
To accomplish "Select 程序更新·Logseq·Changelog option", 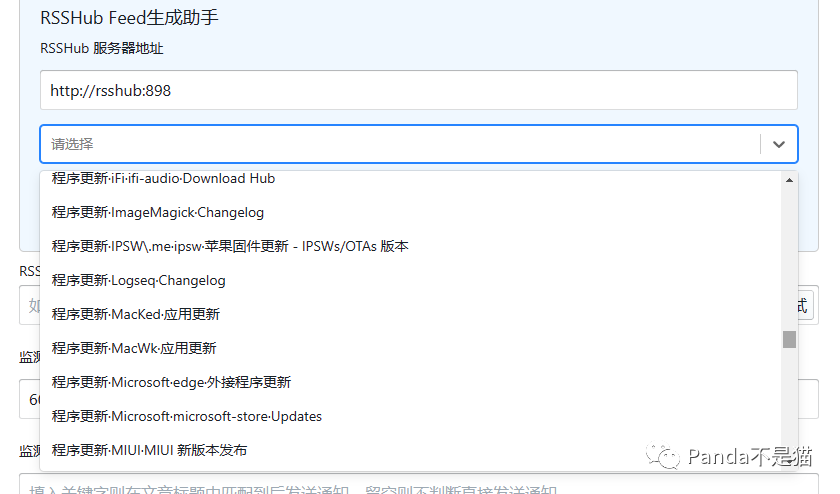I will click(x=410, y=281).
